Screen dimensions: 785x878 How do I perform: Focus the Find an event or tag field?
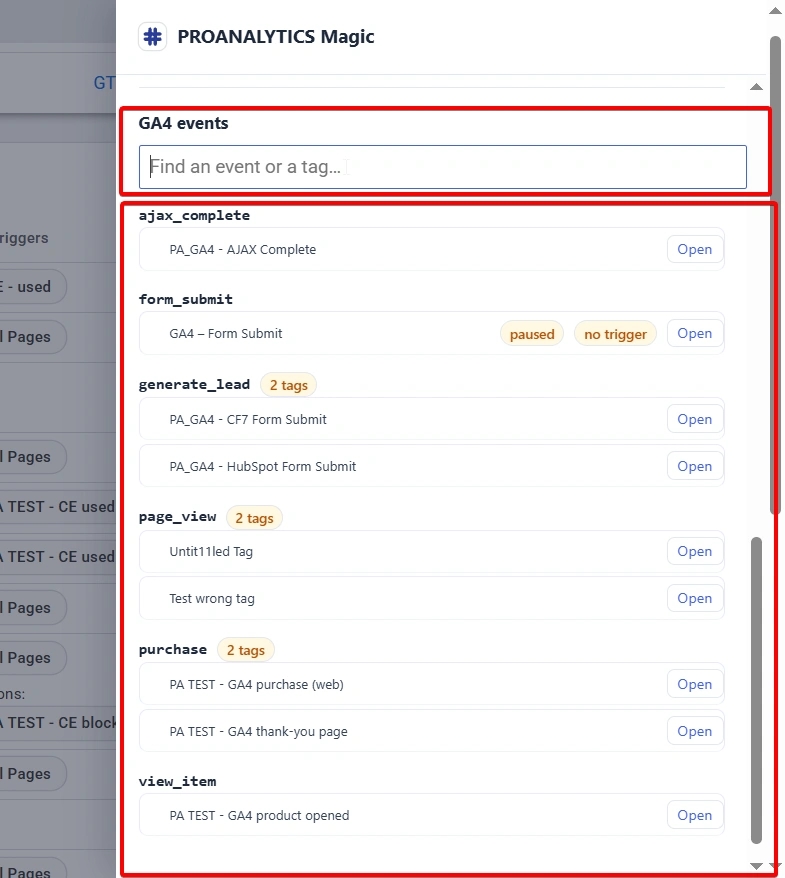click(442, 167)
